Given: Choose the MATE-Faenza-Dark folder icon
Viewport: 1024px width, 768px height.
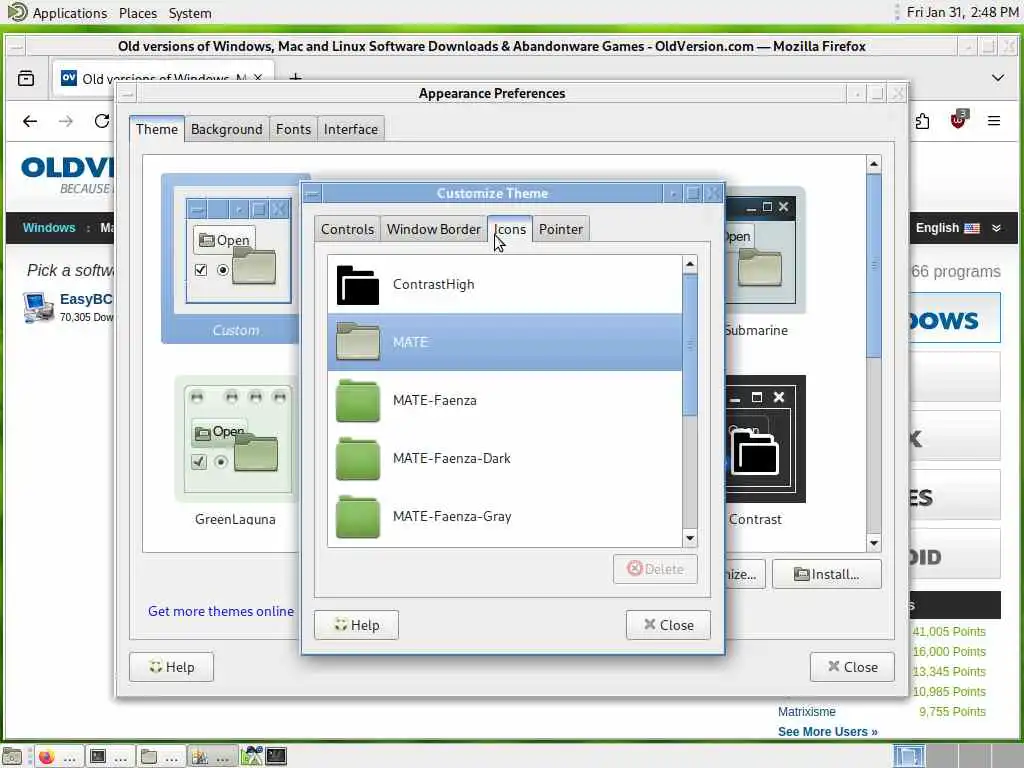Looking at the screenshot, I should tap(357, 458).
